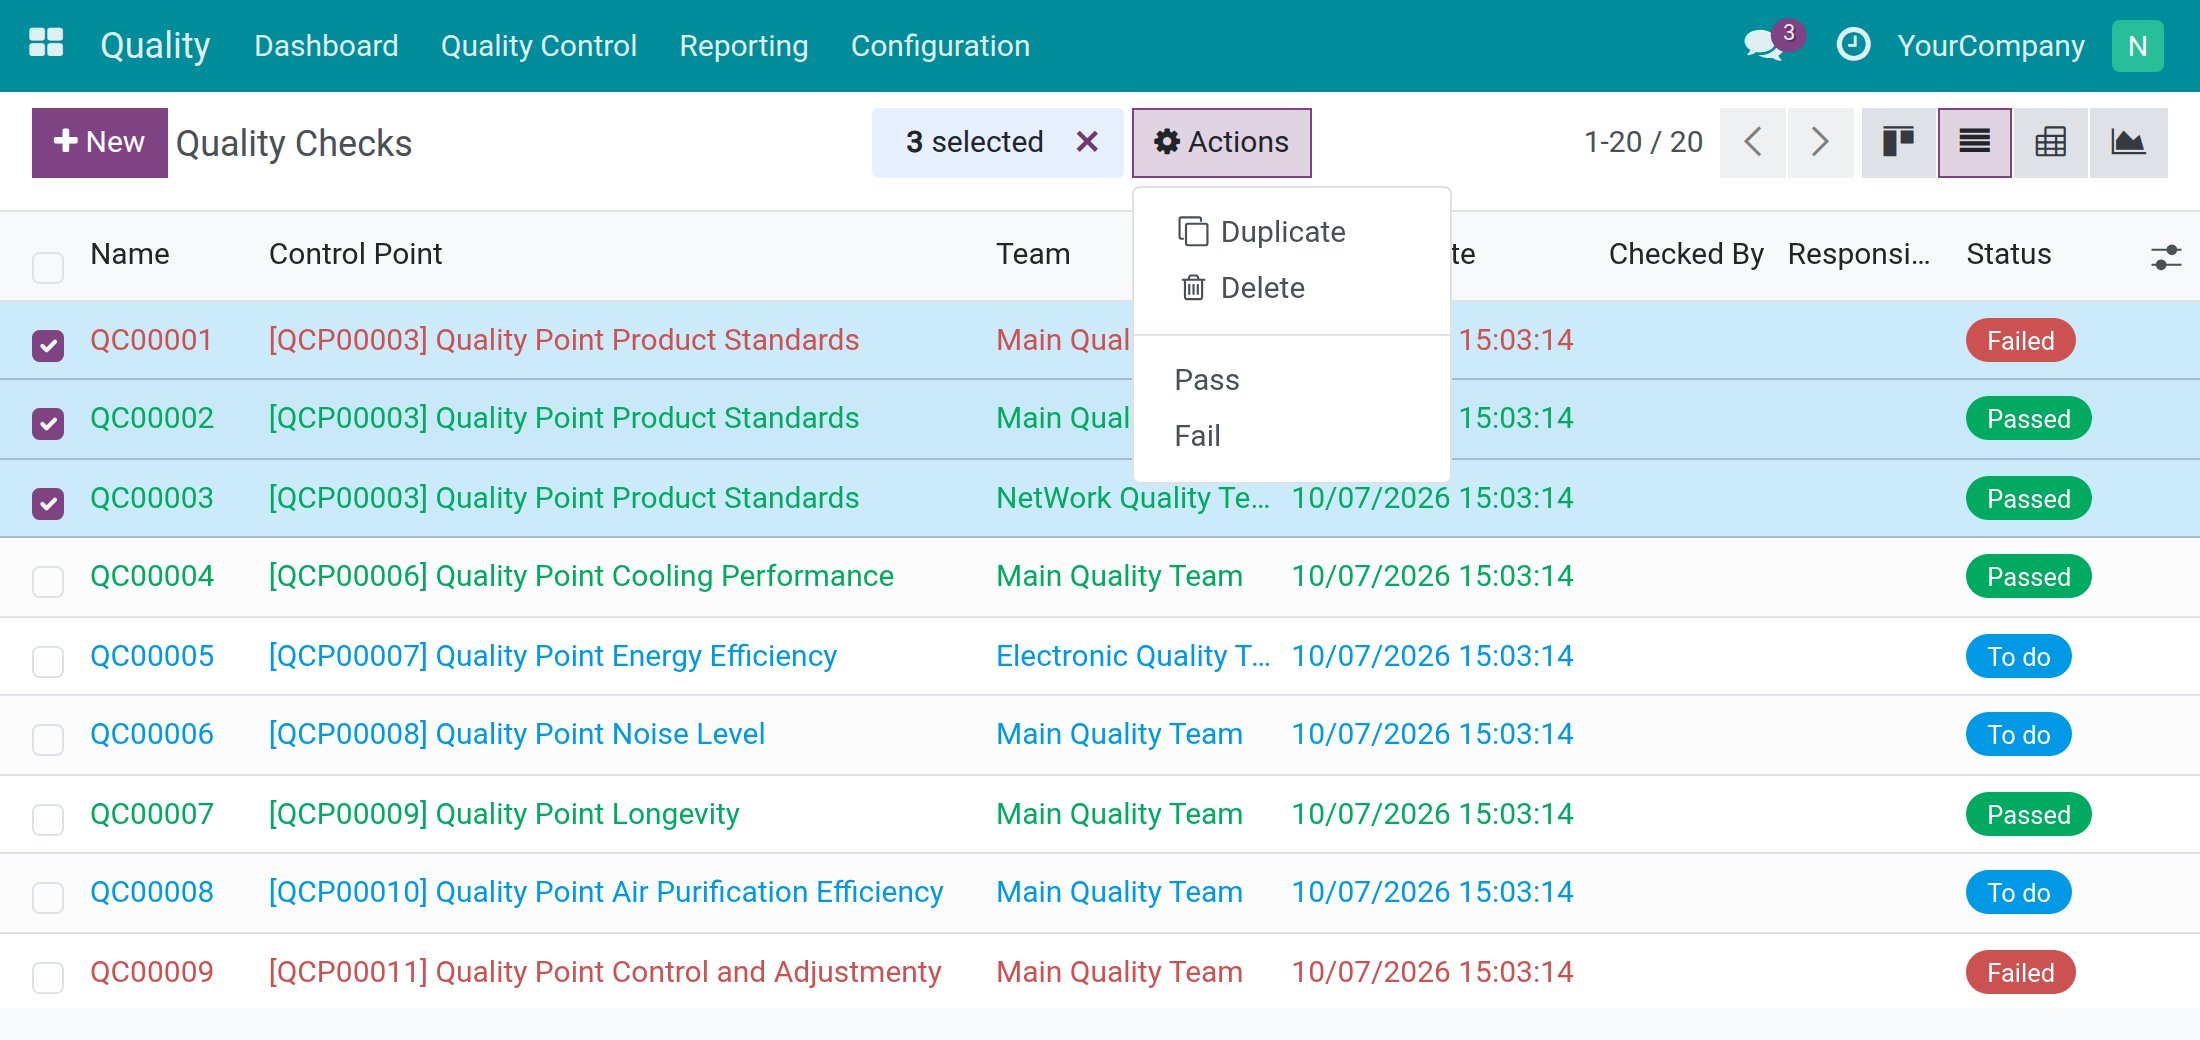Check the QC00006 row checkbox

[x=48, y=739]
